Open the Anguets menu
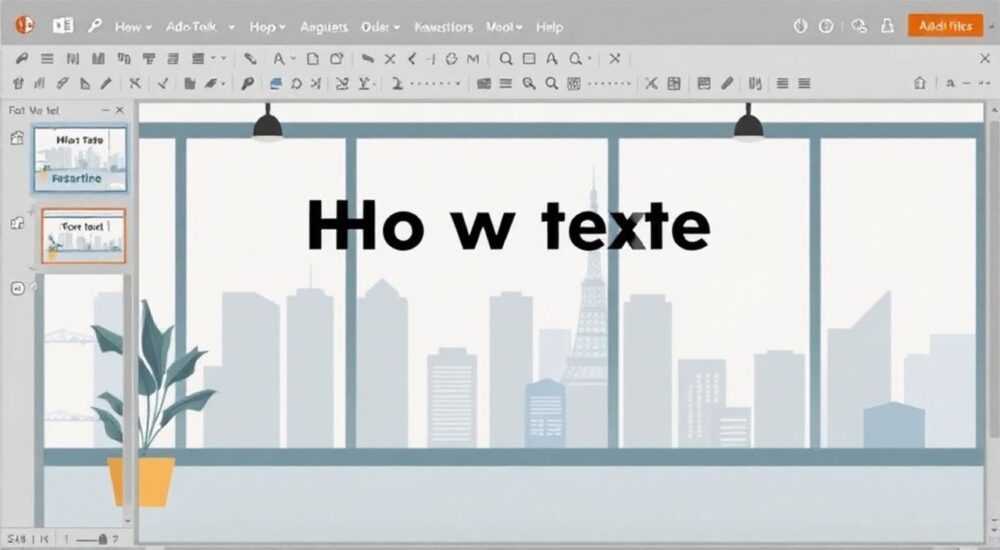 (x=324, y=27)
